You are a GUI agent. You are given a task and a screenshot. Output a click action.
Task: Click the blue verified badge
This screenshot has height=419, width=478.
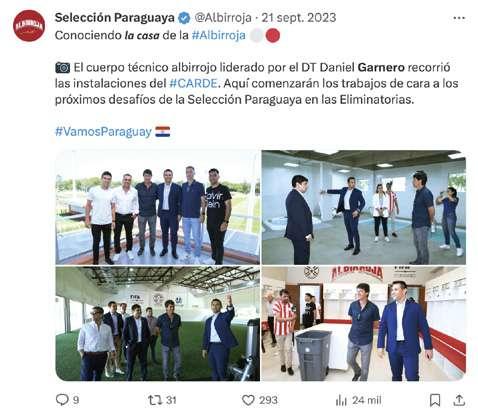(184, 18)
